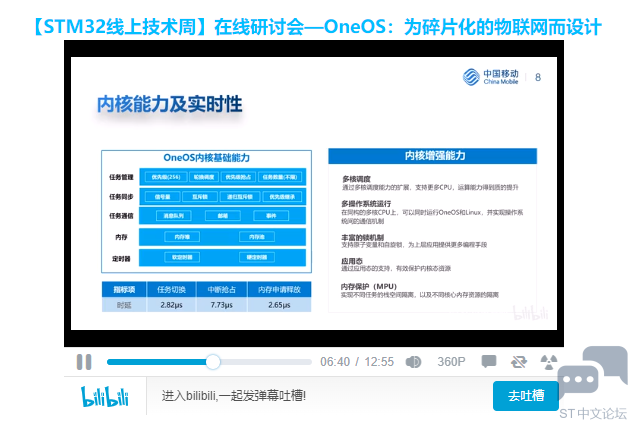Toggle the danmaku comments icon
The height and width of the screenshot is (429, 636).
[x=489, y=361]
